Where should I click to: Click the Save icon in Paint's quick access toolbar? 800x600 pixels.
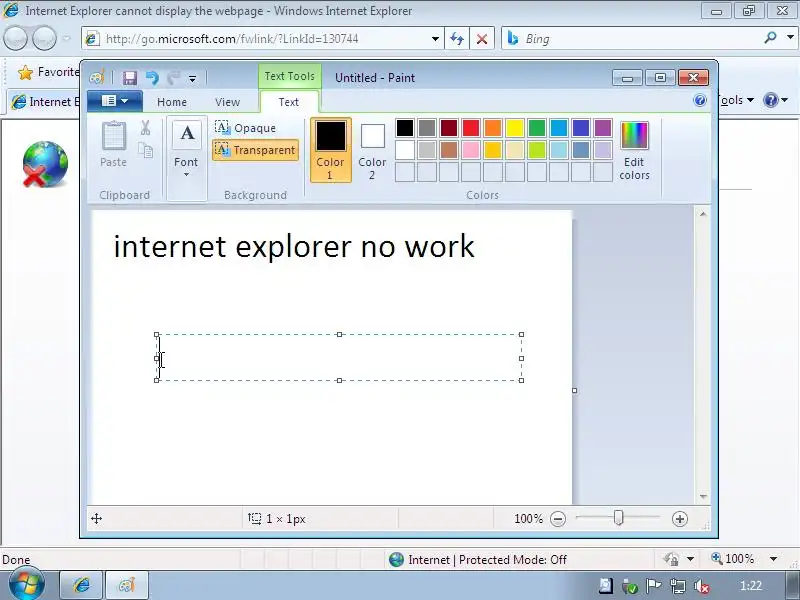pos(130,78)
